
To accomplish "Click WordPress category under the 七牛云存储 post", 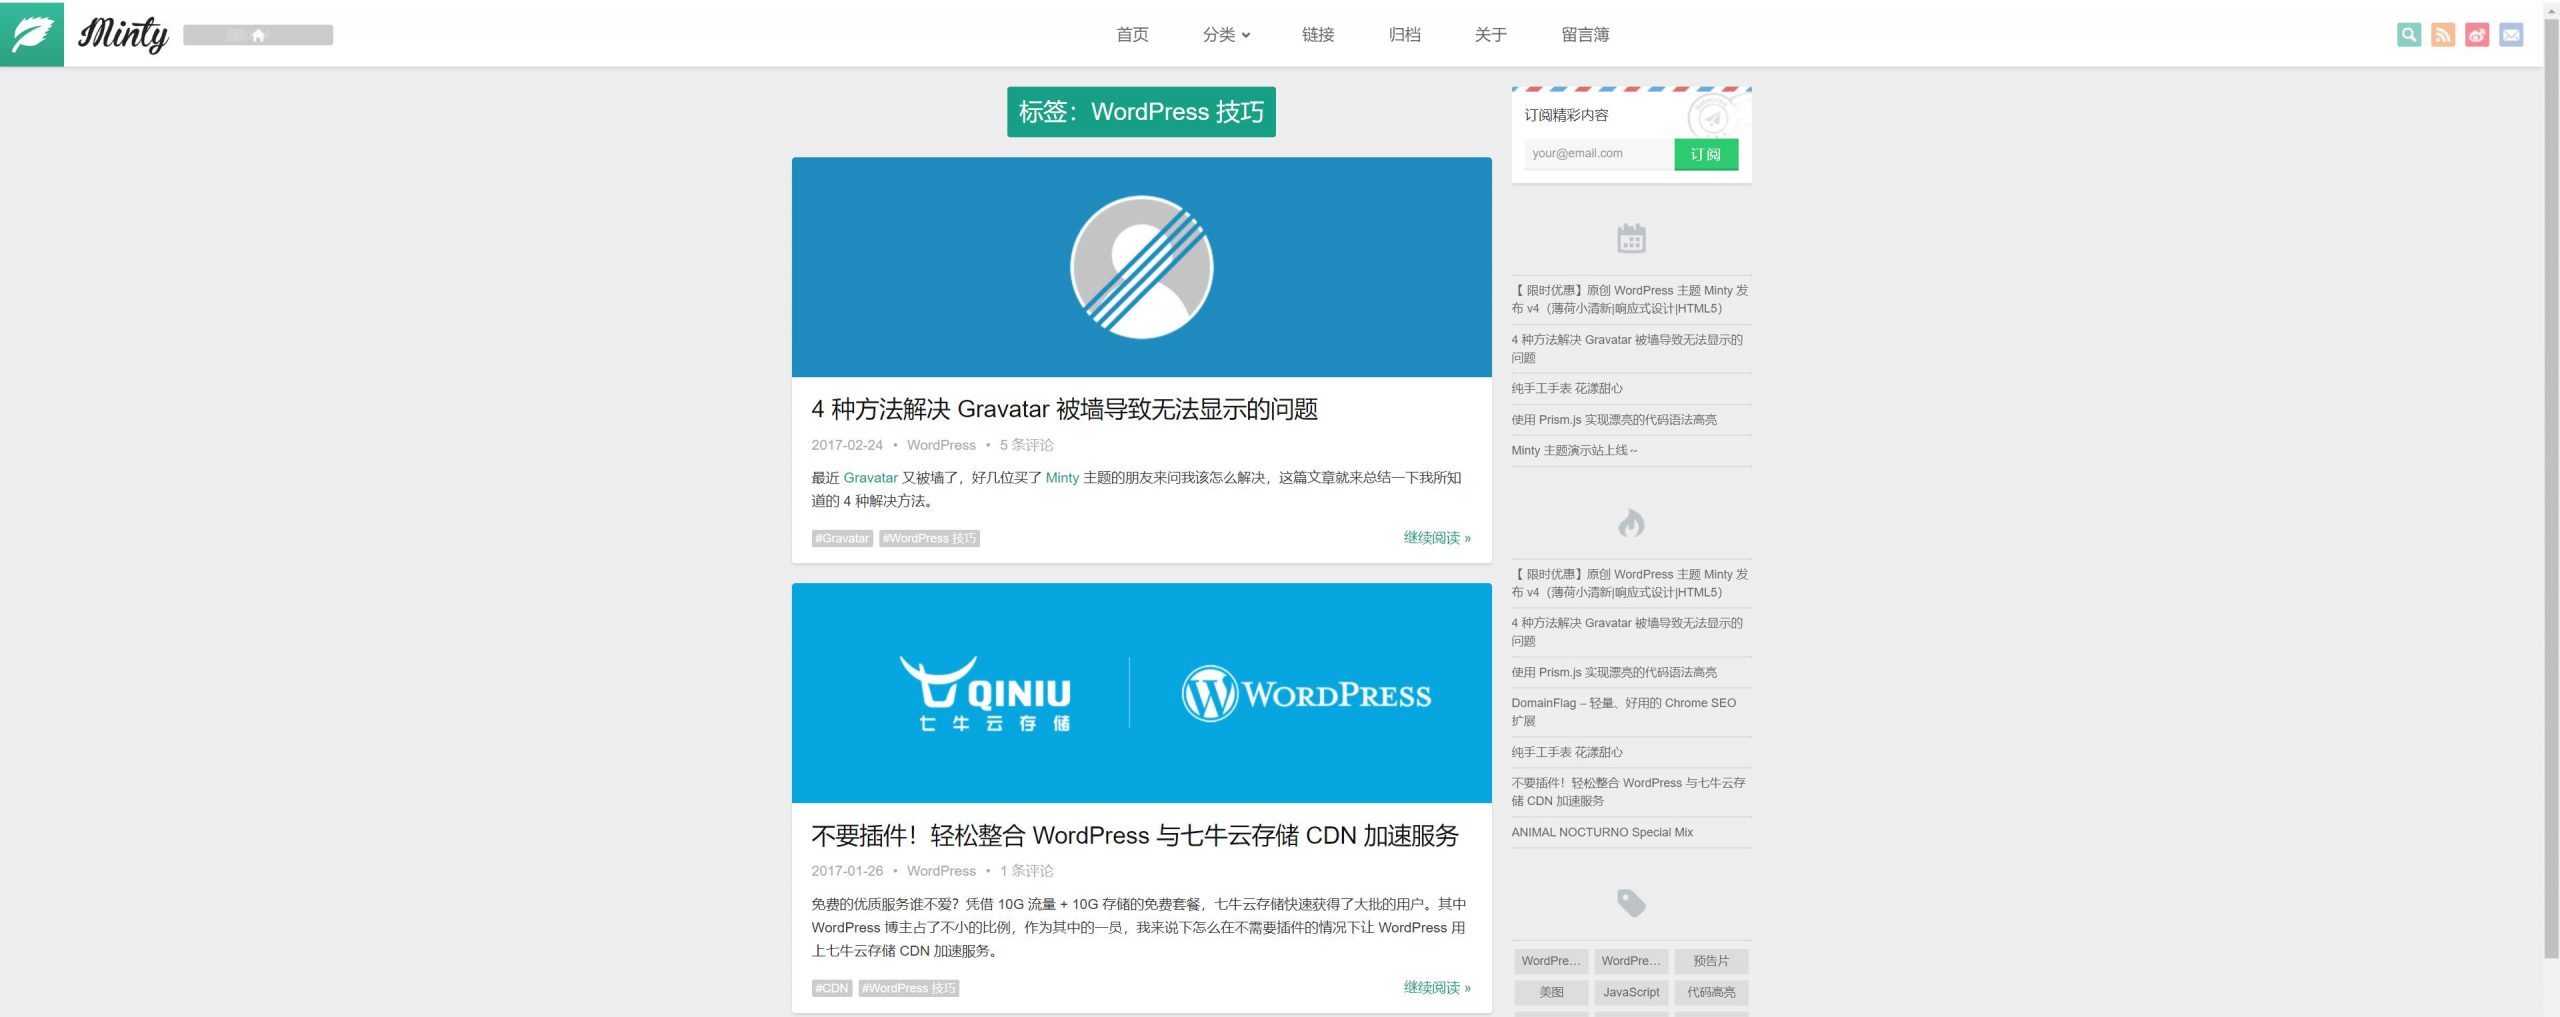I will (x=941, y=871).
